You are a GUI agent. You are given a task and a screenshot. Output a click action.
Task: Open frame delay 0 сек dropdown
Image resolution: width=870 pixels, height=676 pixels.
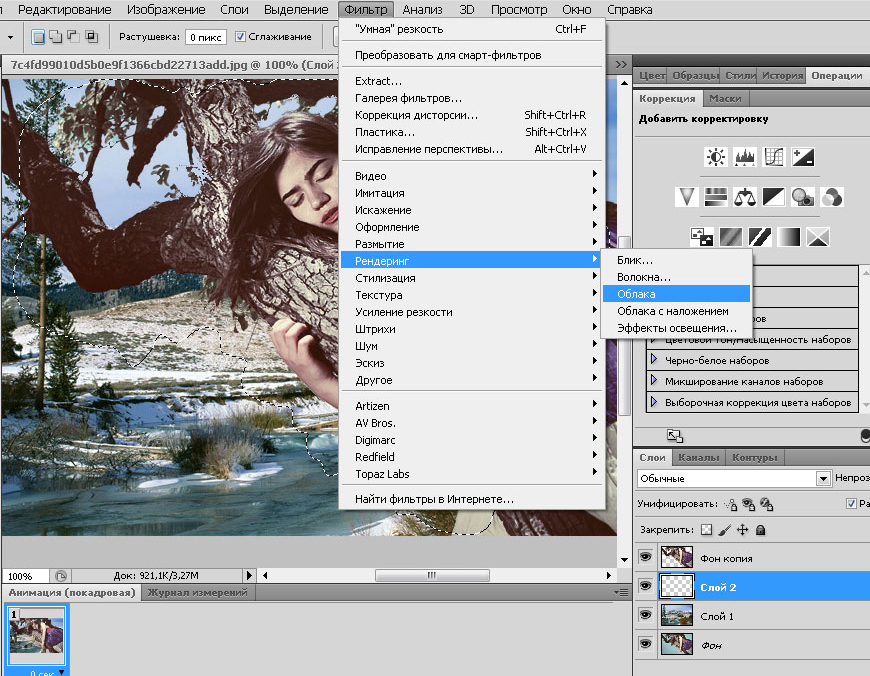[x=61, y=672]
